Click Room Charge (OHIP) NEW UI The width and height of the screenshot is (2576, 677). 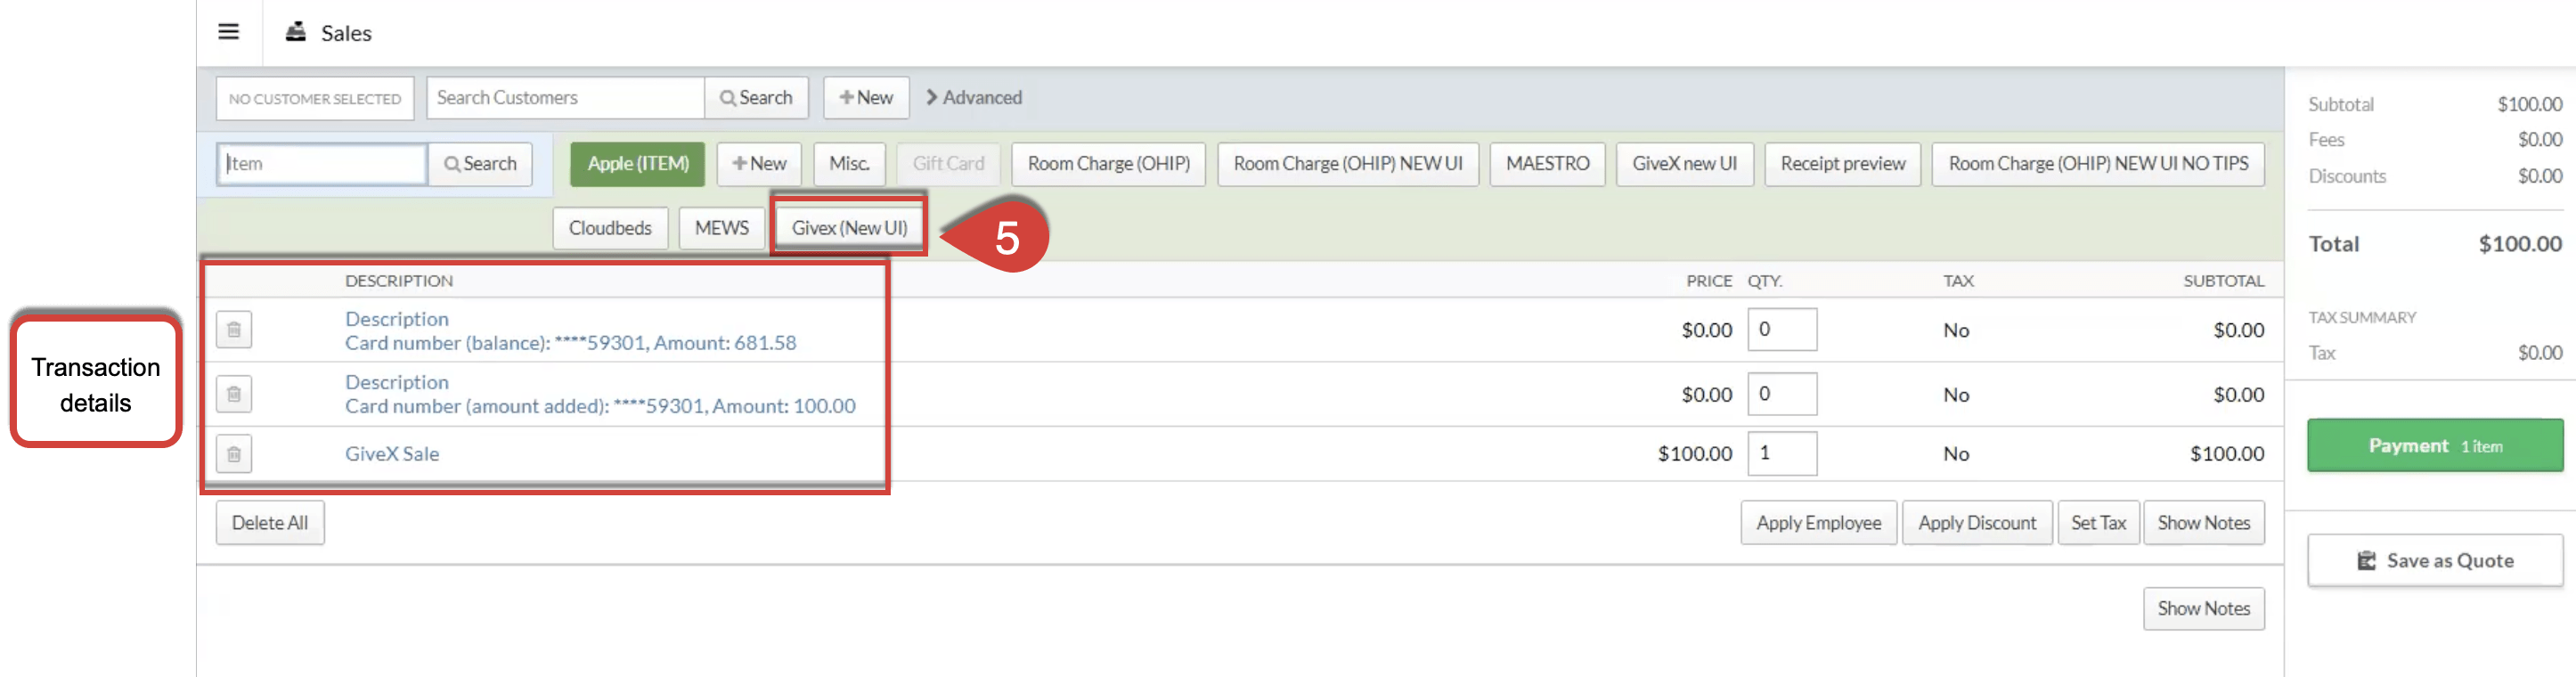tap(1348, 164)
